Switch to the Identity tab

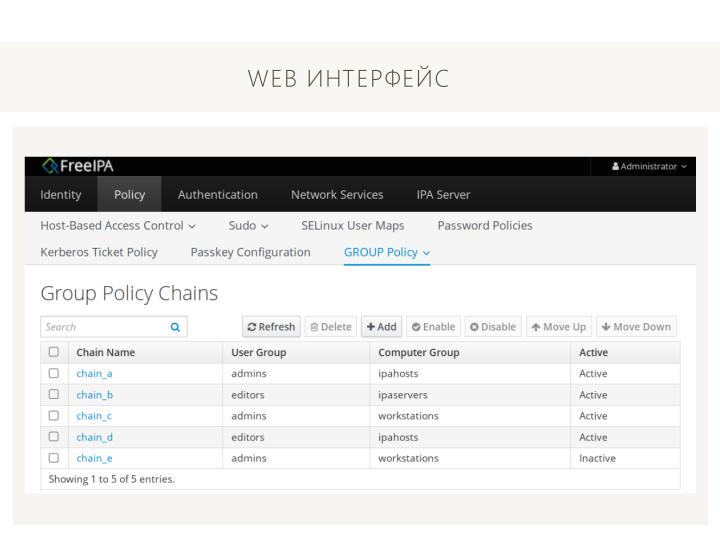[x=61, y=195]
